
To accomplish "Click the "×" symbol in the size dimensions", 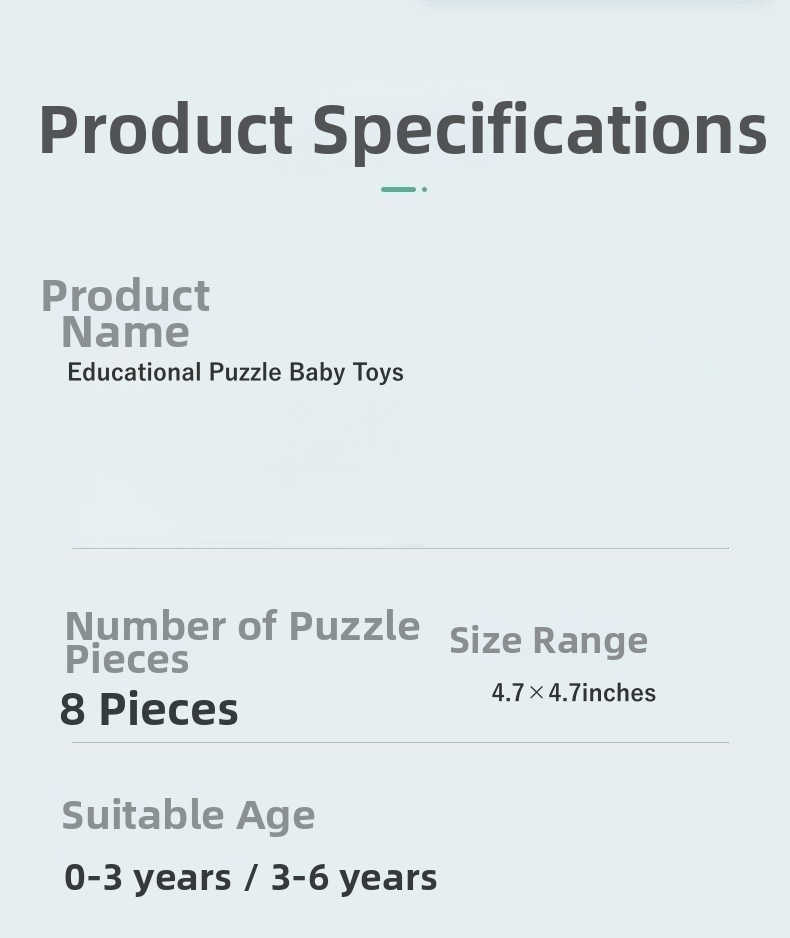I will [536, 693].
